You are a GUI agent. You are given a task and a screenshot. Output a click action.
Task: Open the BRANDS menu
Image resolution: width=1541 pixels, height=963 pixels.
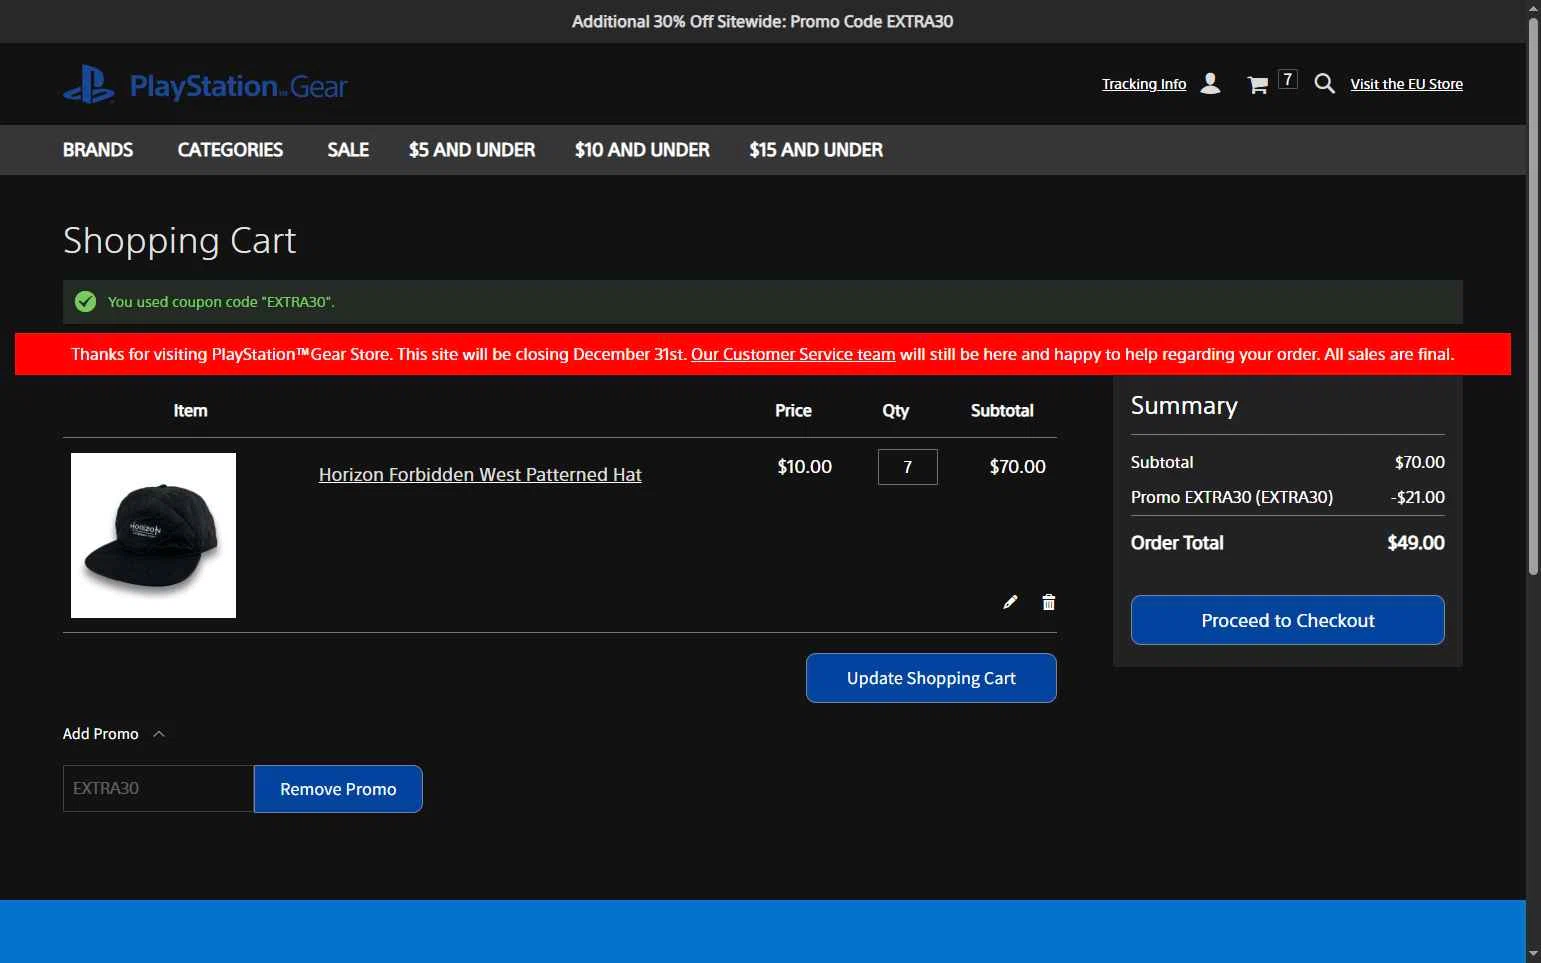tap(98, 150)
